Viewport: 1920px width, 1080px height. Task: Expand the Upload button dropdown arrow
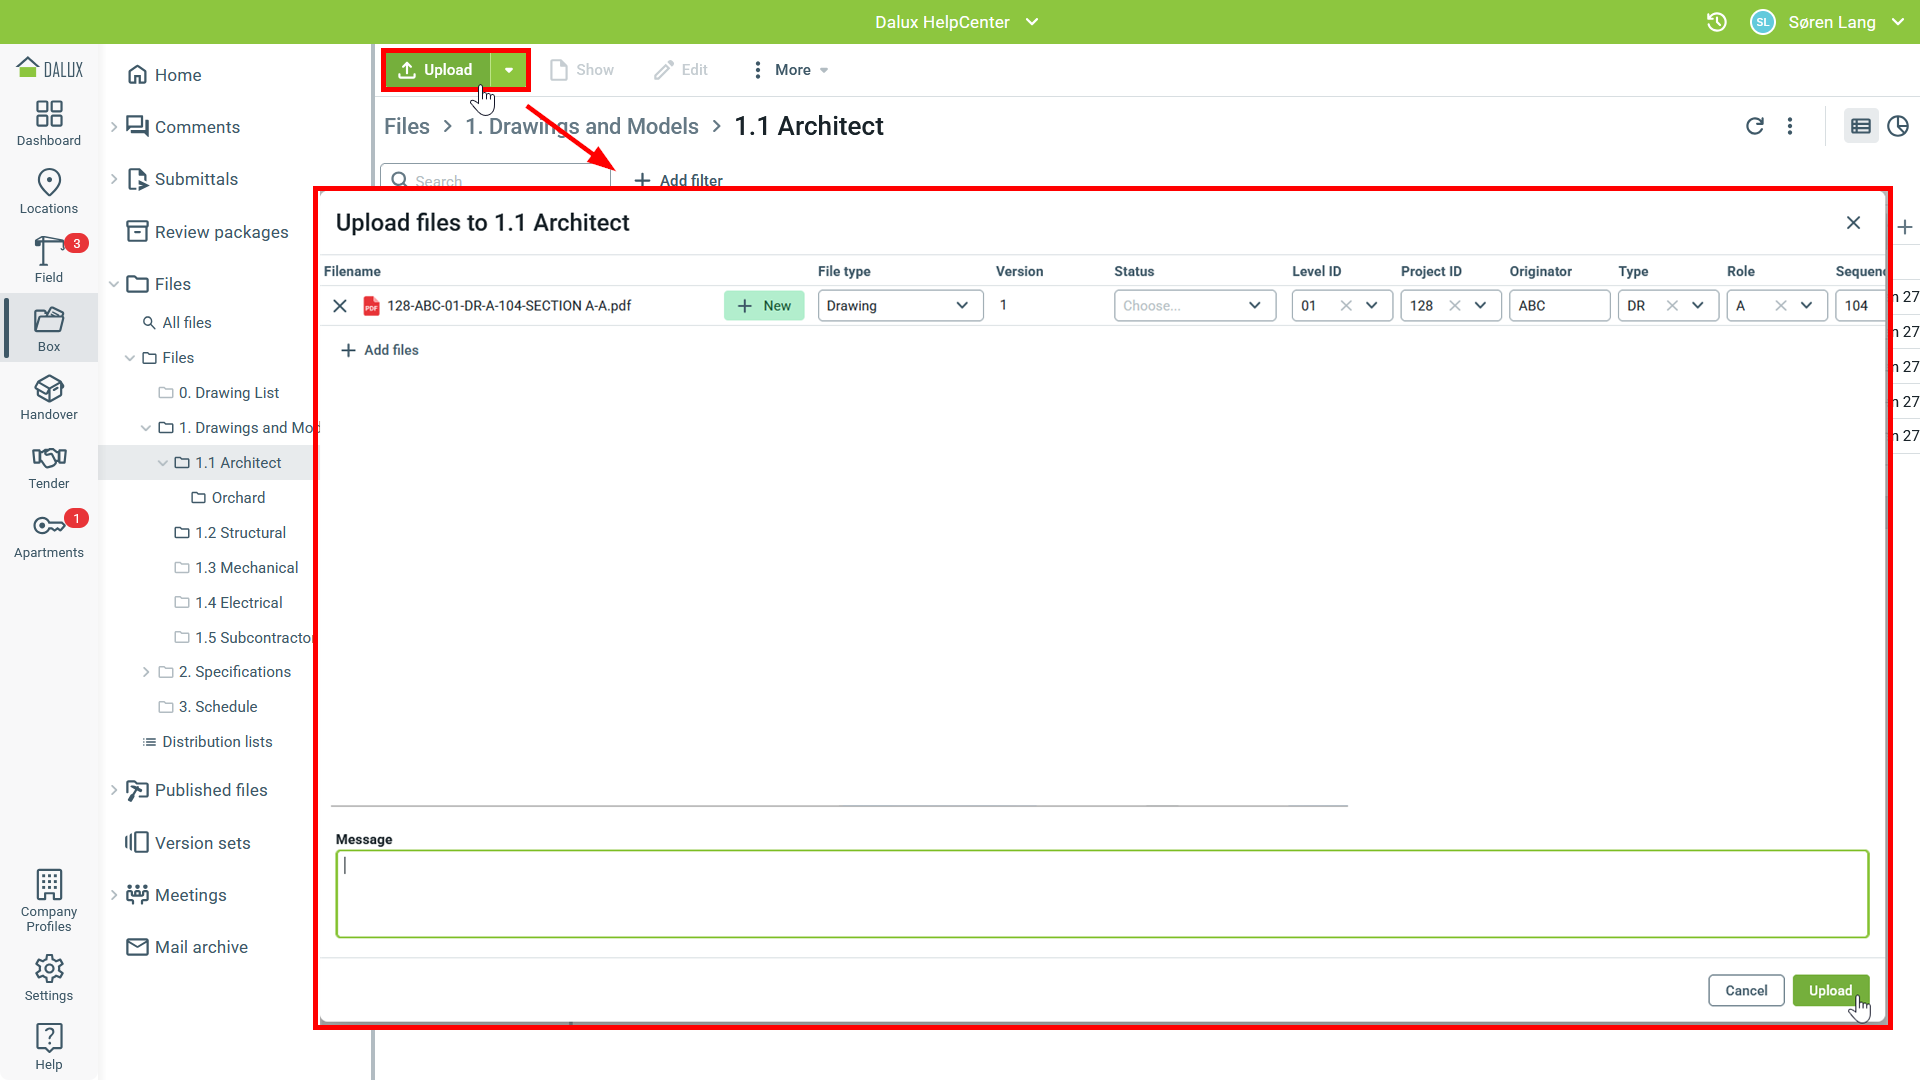(x=509, y=70)
